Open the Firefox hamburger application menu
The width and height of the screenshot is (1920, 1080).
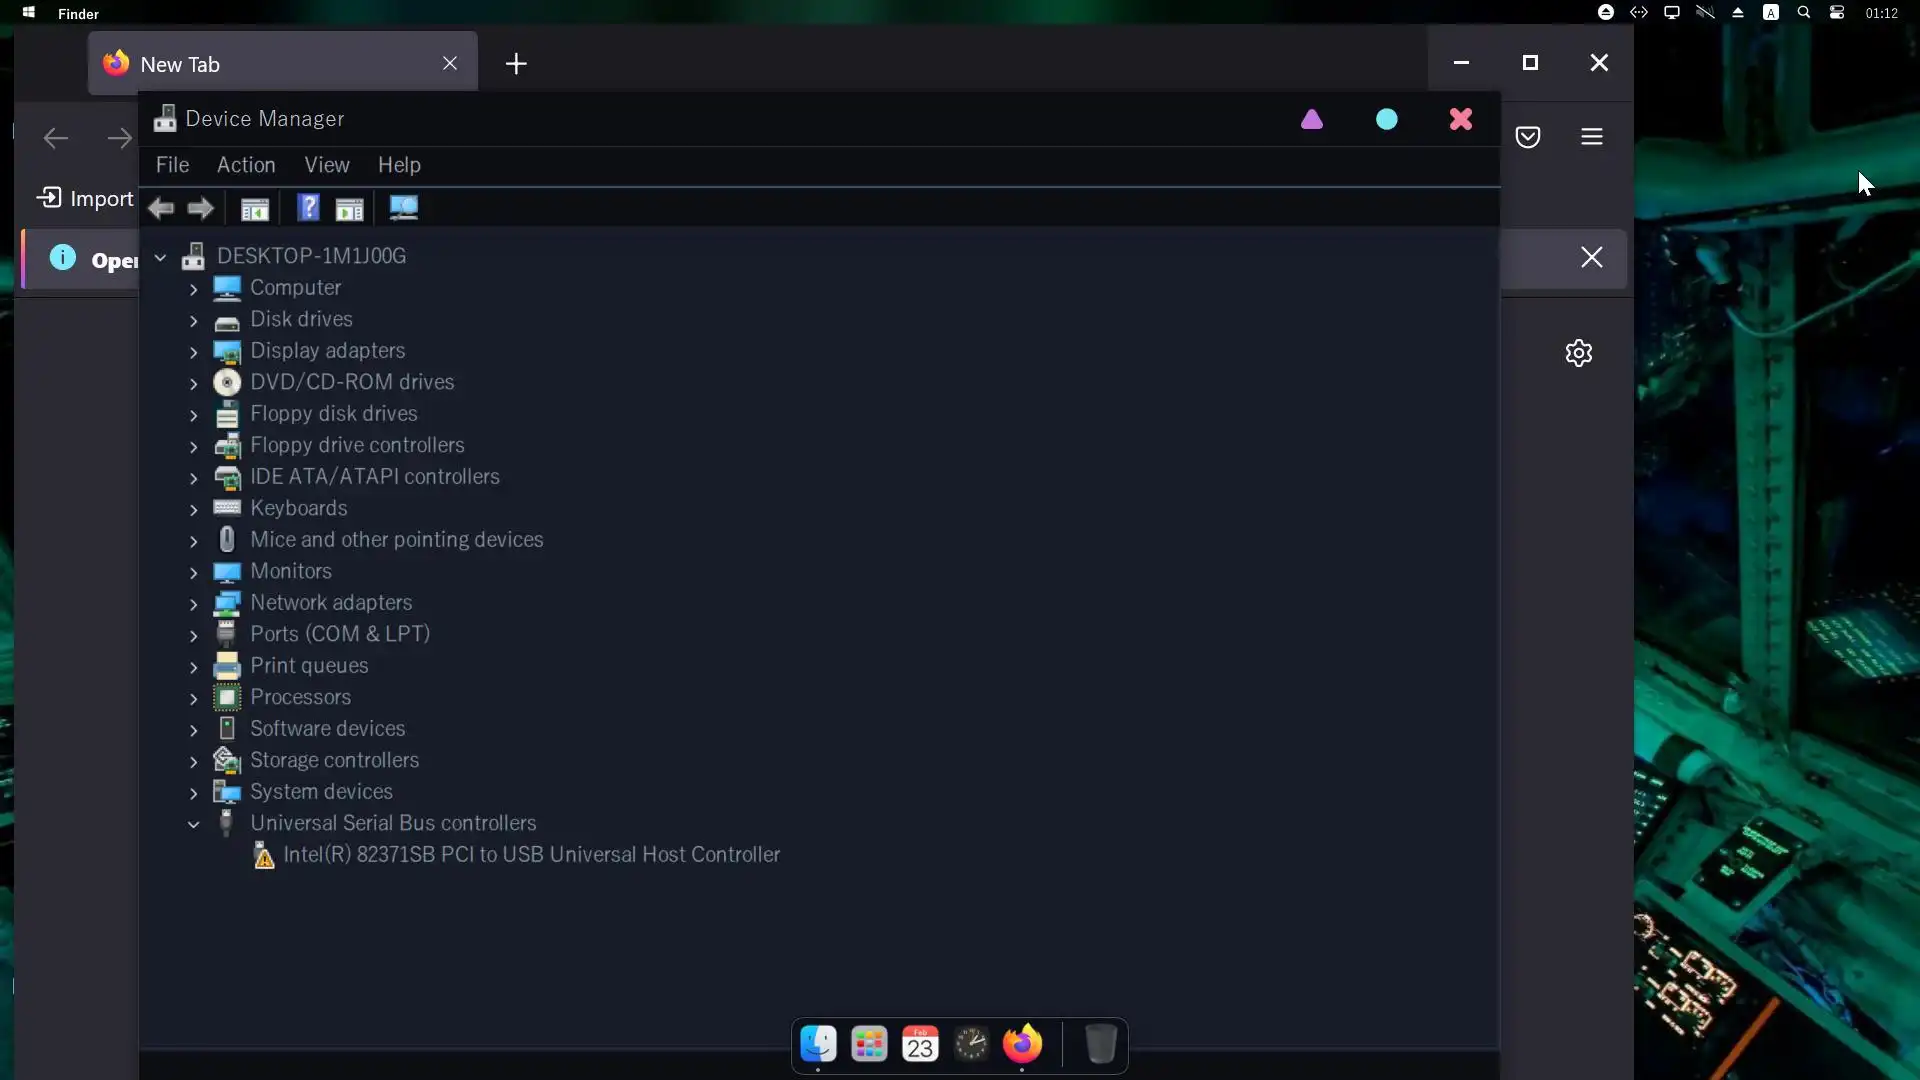tap(1592, 137)
